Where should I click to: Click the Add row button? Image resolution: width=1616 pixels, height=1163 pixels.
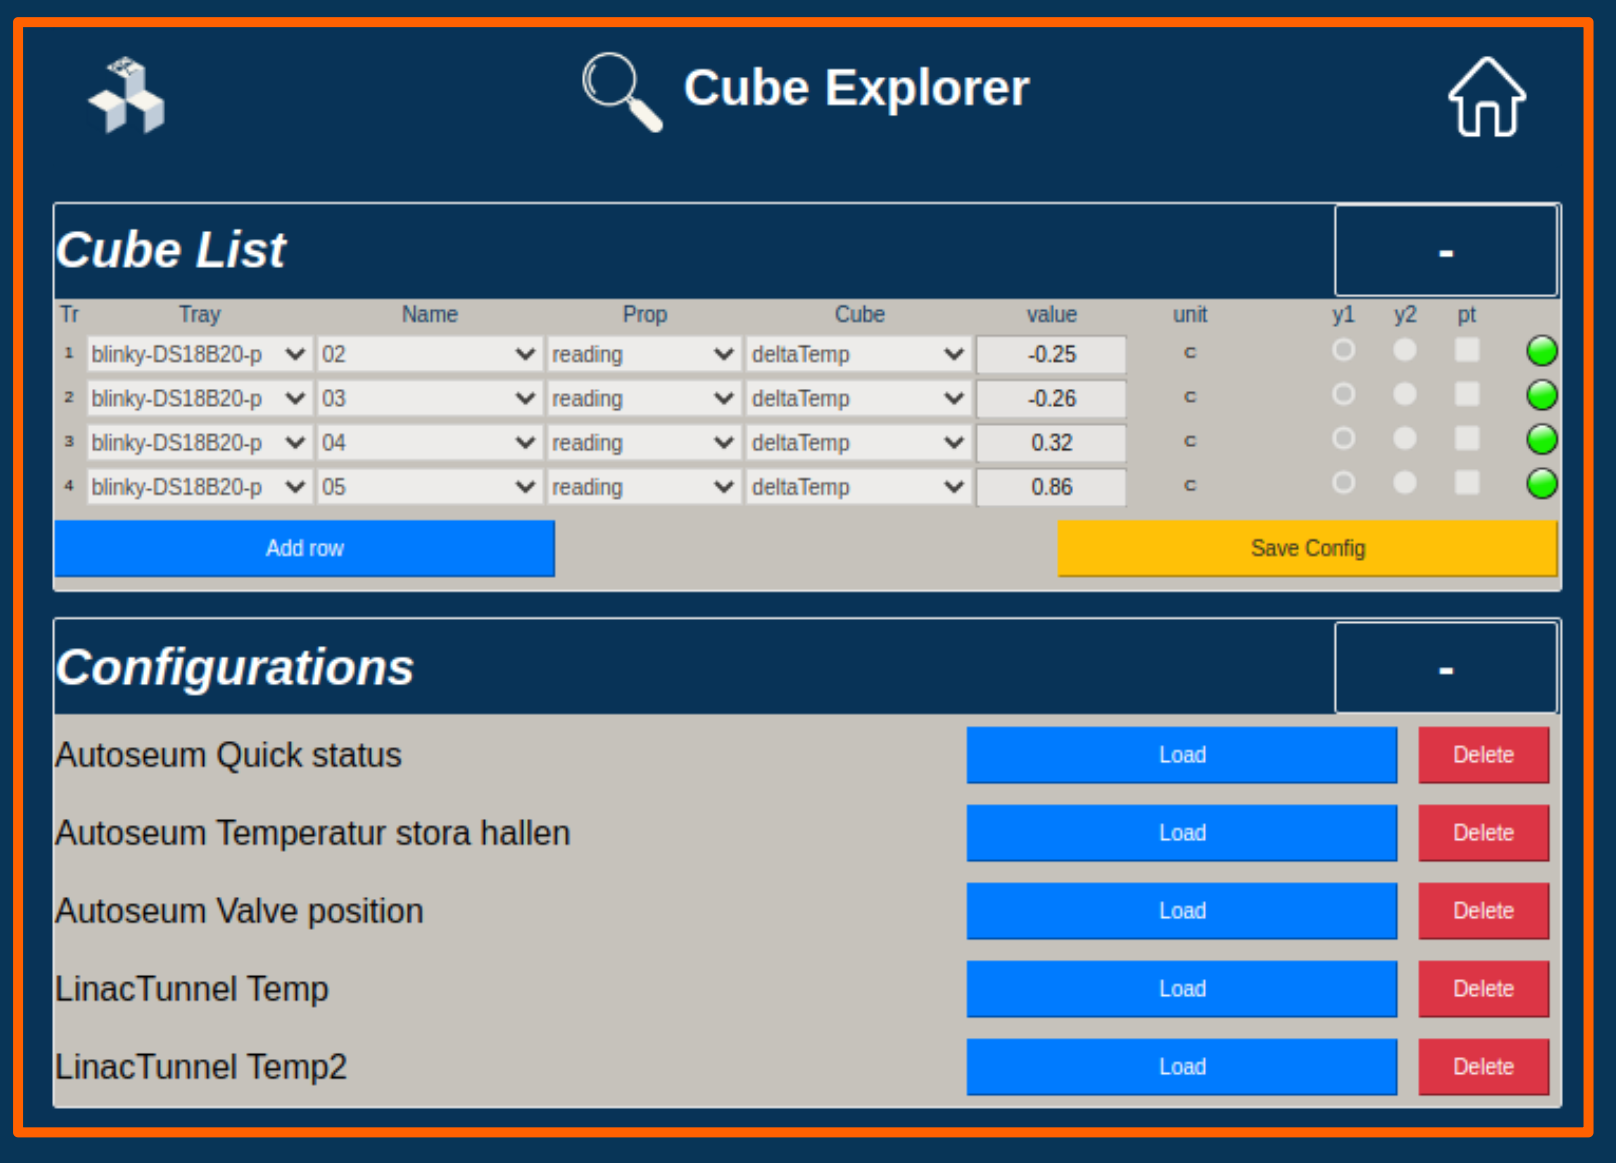tap(305, 548)
